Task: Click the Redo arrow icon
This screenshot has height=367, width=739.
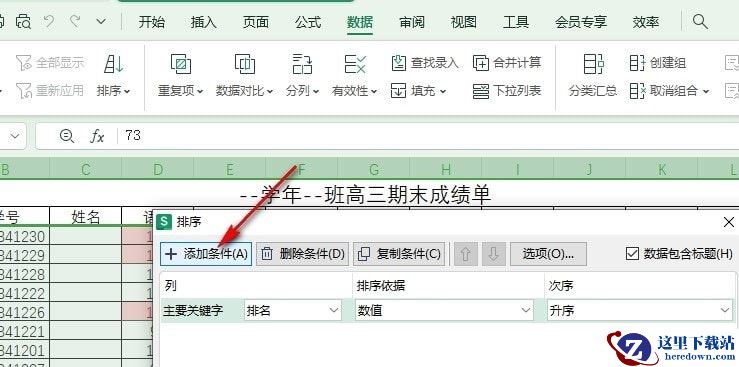Action: [75, 22]
